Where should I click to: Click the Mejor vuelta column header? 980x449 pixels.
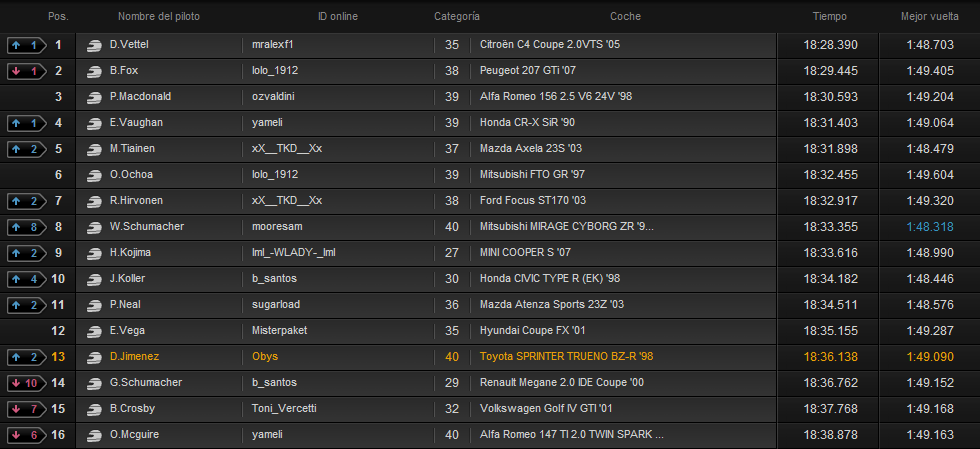click(929, 17)
